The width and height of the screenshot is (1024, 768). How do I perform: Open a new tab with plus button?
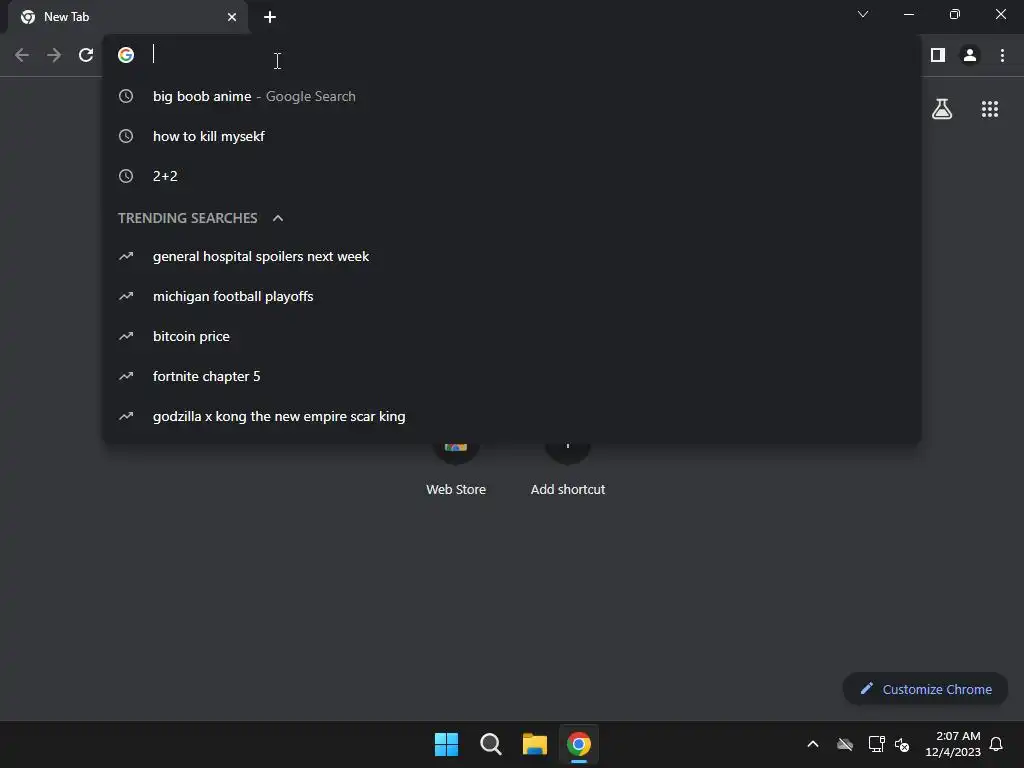pos(270,17)
